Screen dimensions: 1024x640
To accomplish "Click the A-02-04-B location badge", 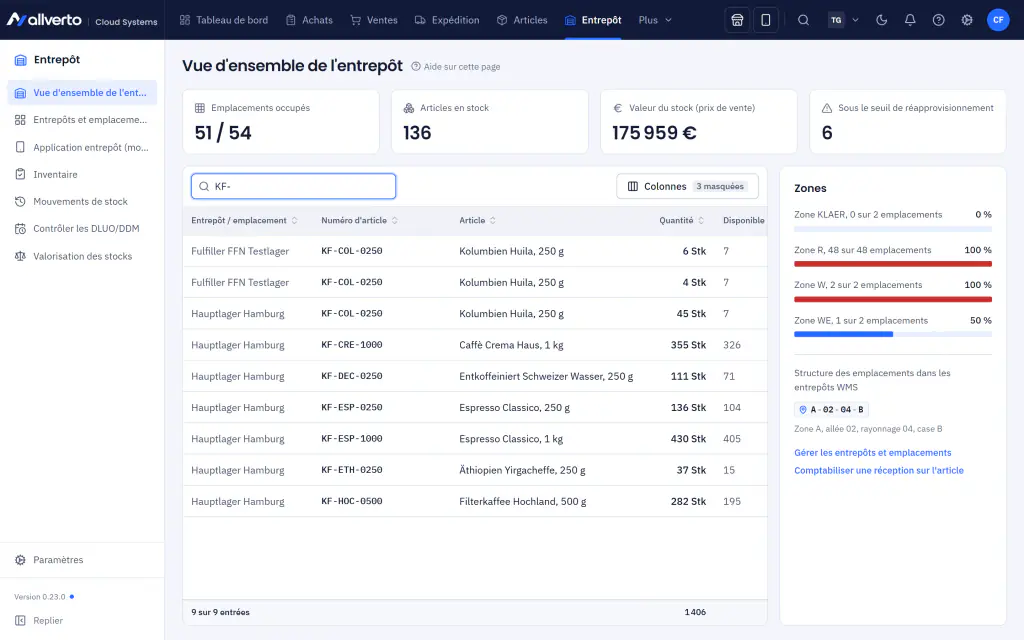I will 831,409.
